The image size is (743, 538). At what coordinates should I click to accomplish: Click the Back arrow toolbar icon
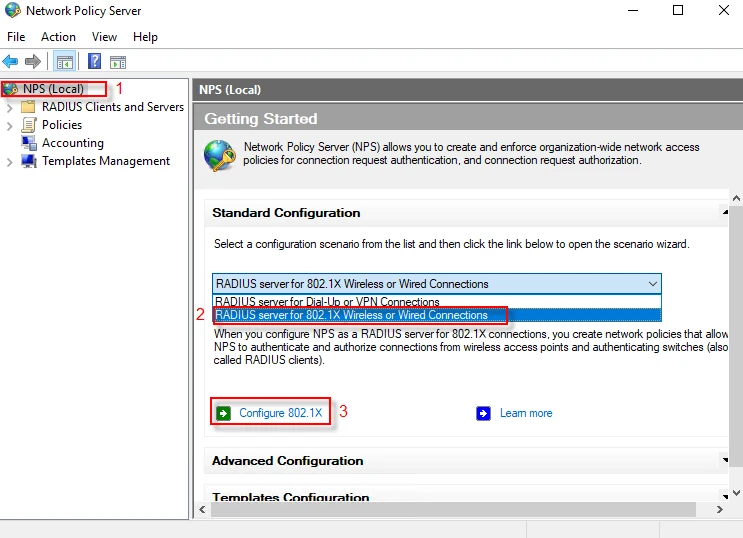click(x=11, y=62)
